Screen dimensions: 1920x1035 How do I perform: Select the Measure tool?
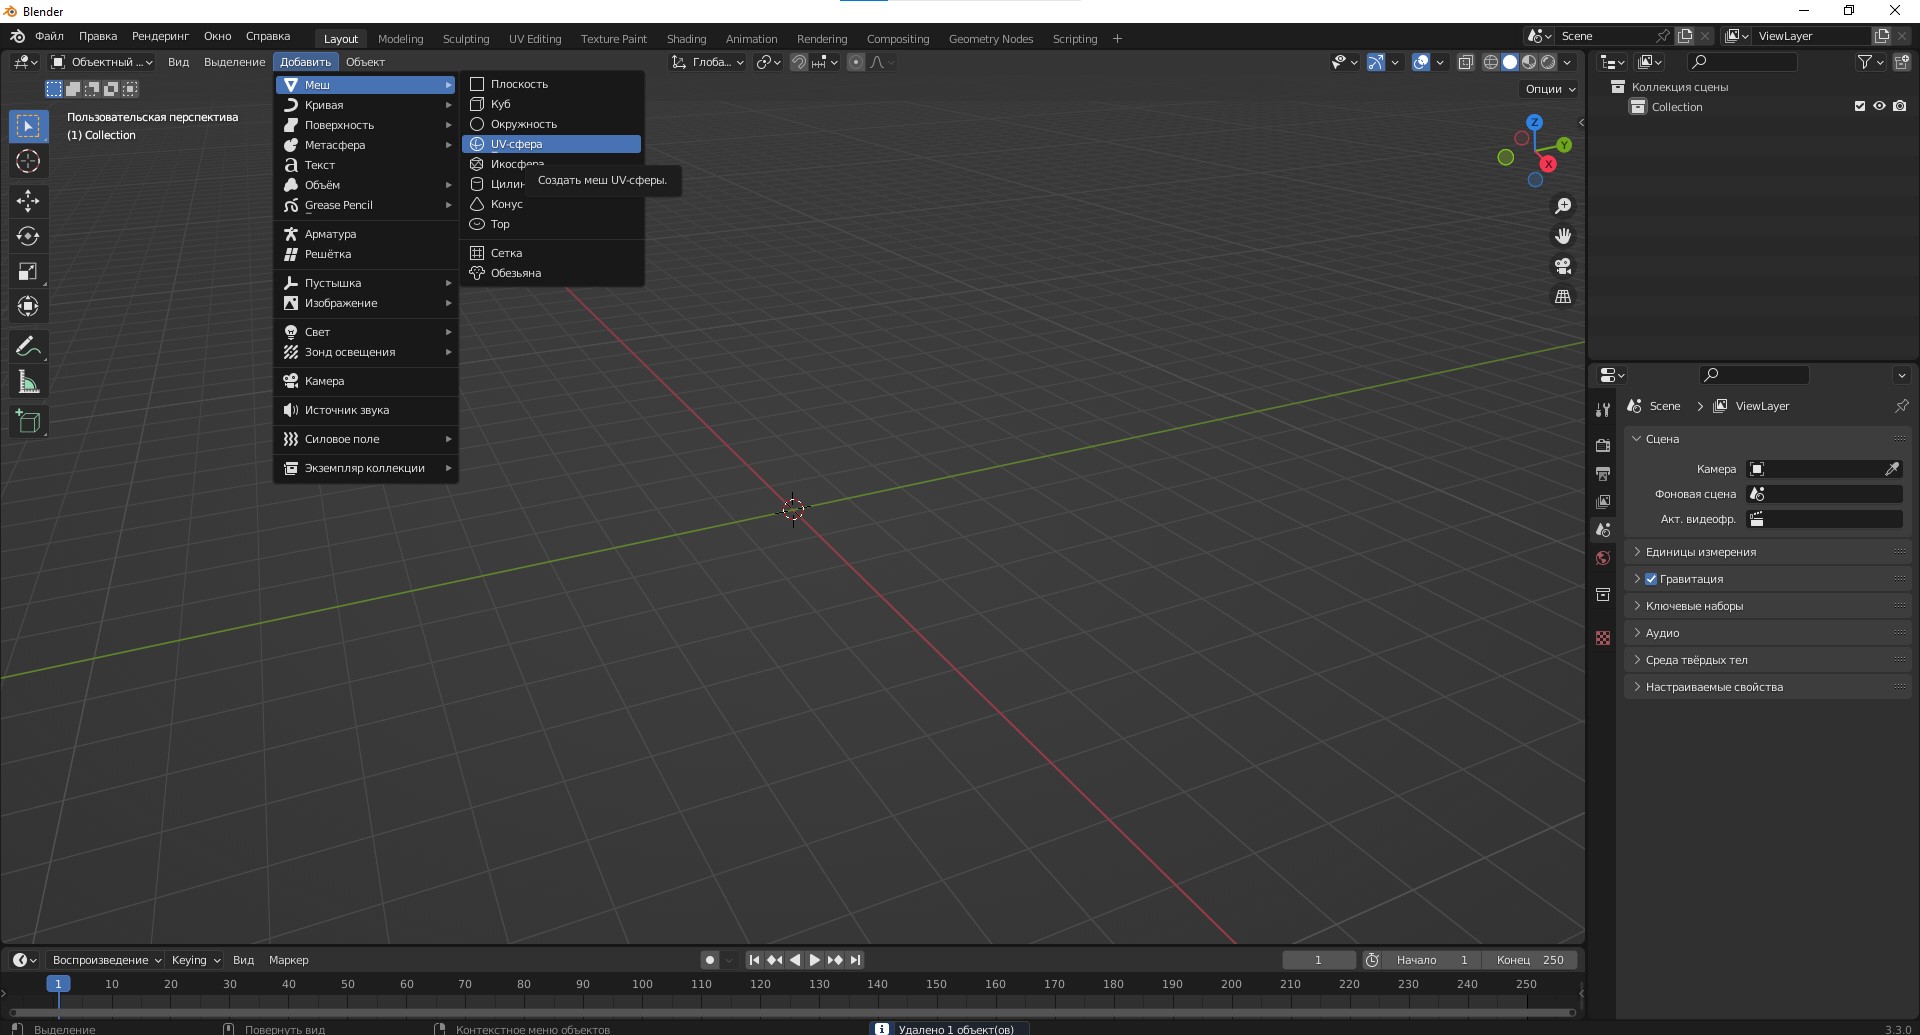[28, 382]
